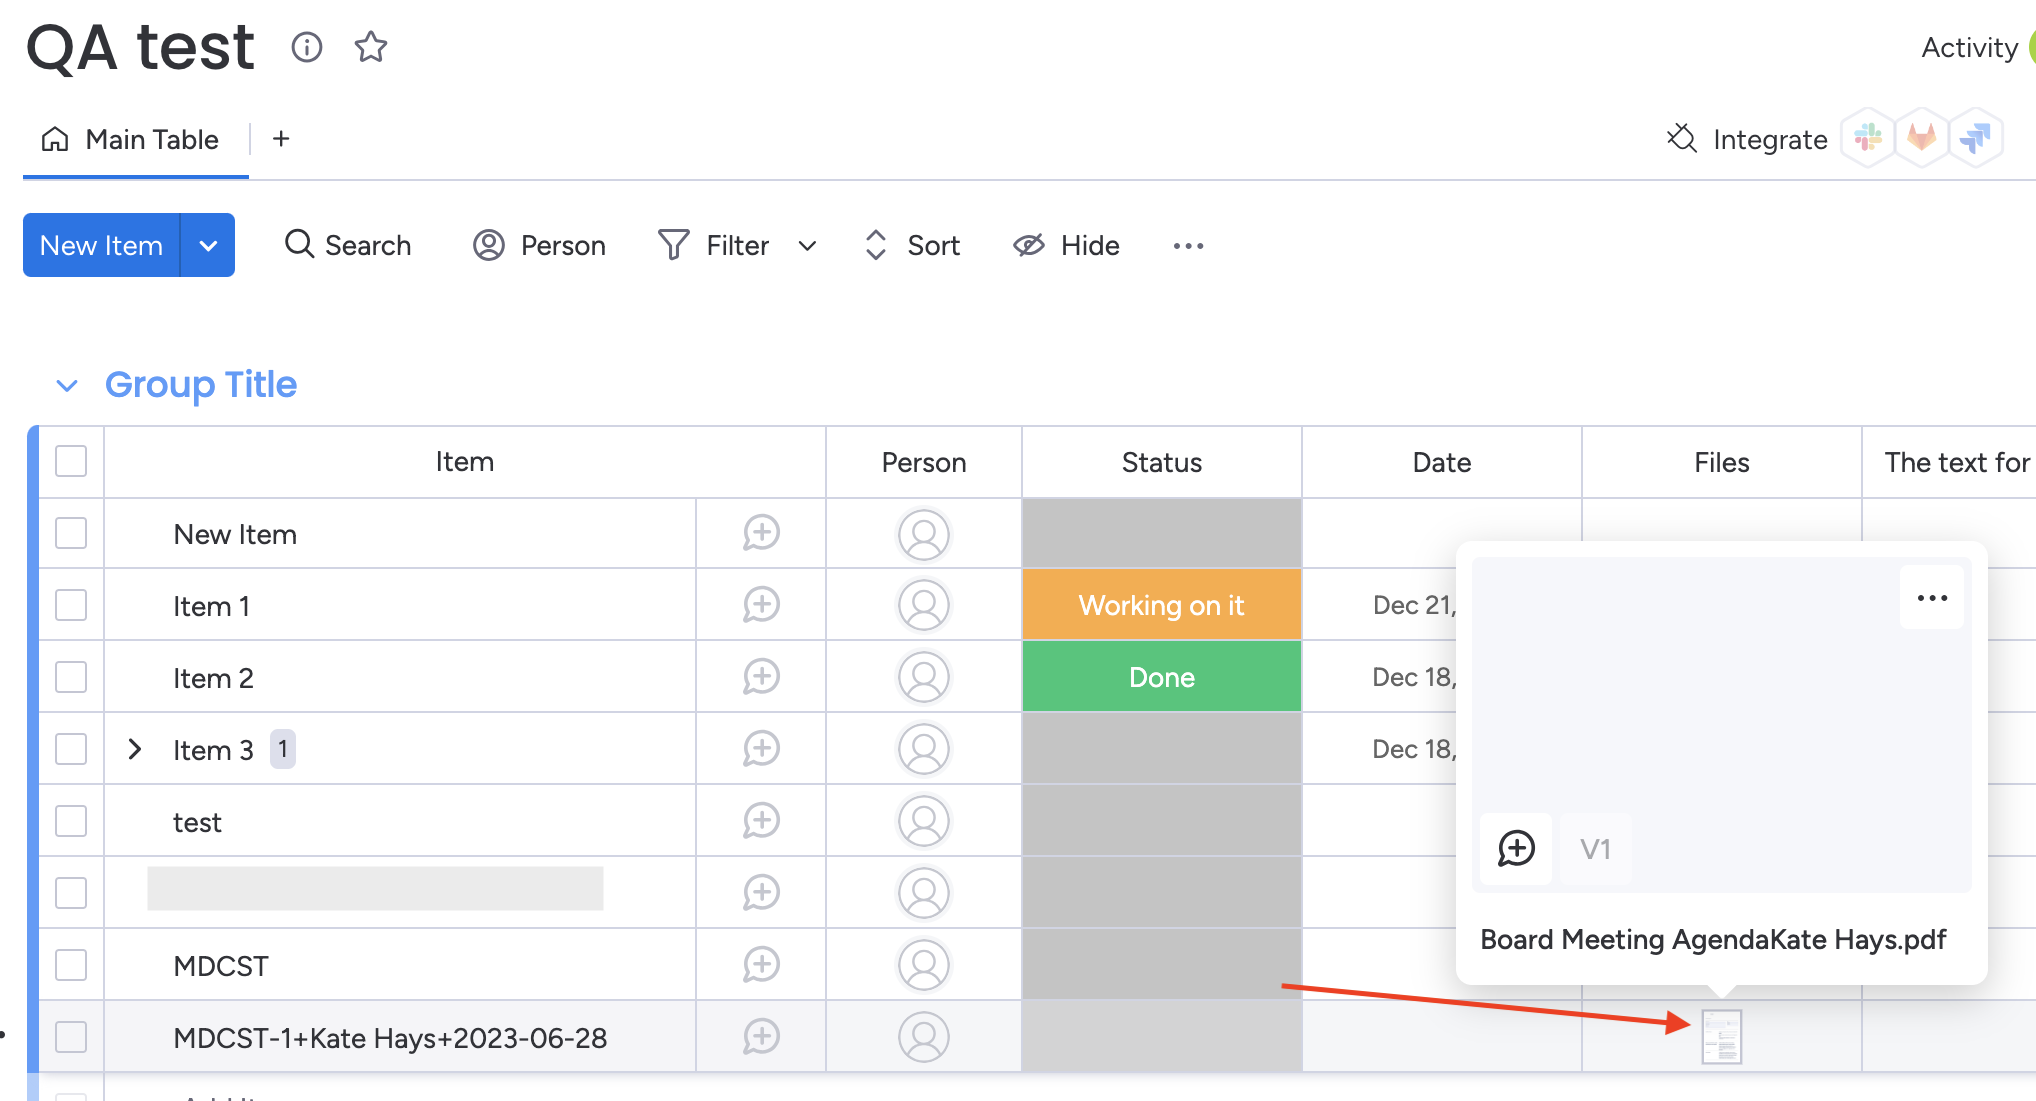Expand Item 3 subitems
The image size is (2036, 1101).
click(135, 749)
